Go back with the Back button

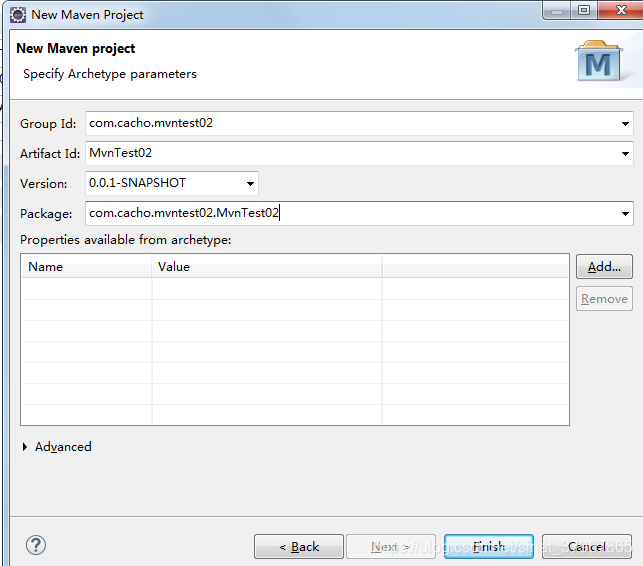(x=299, y=546)
